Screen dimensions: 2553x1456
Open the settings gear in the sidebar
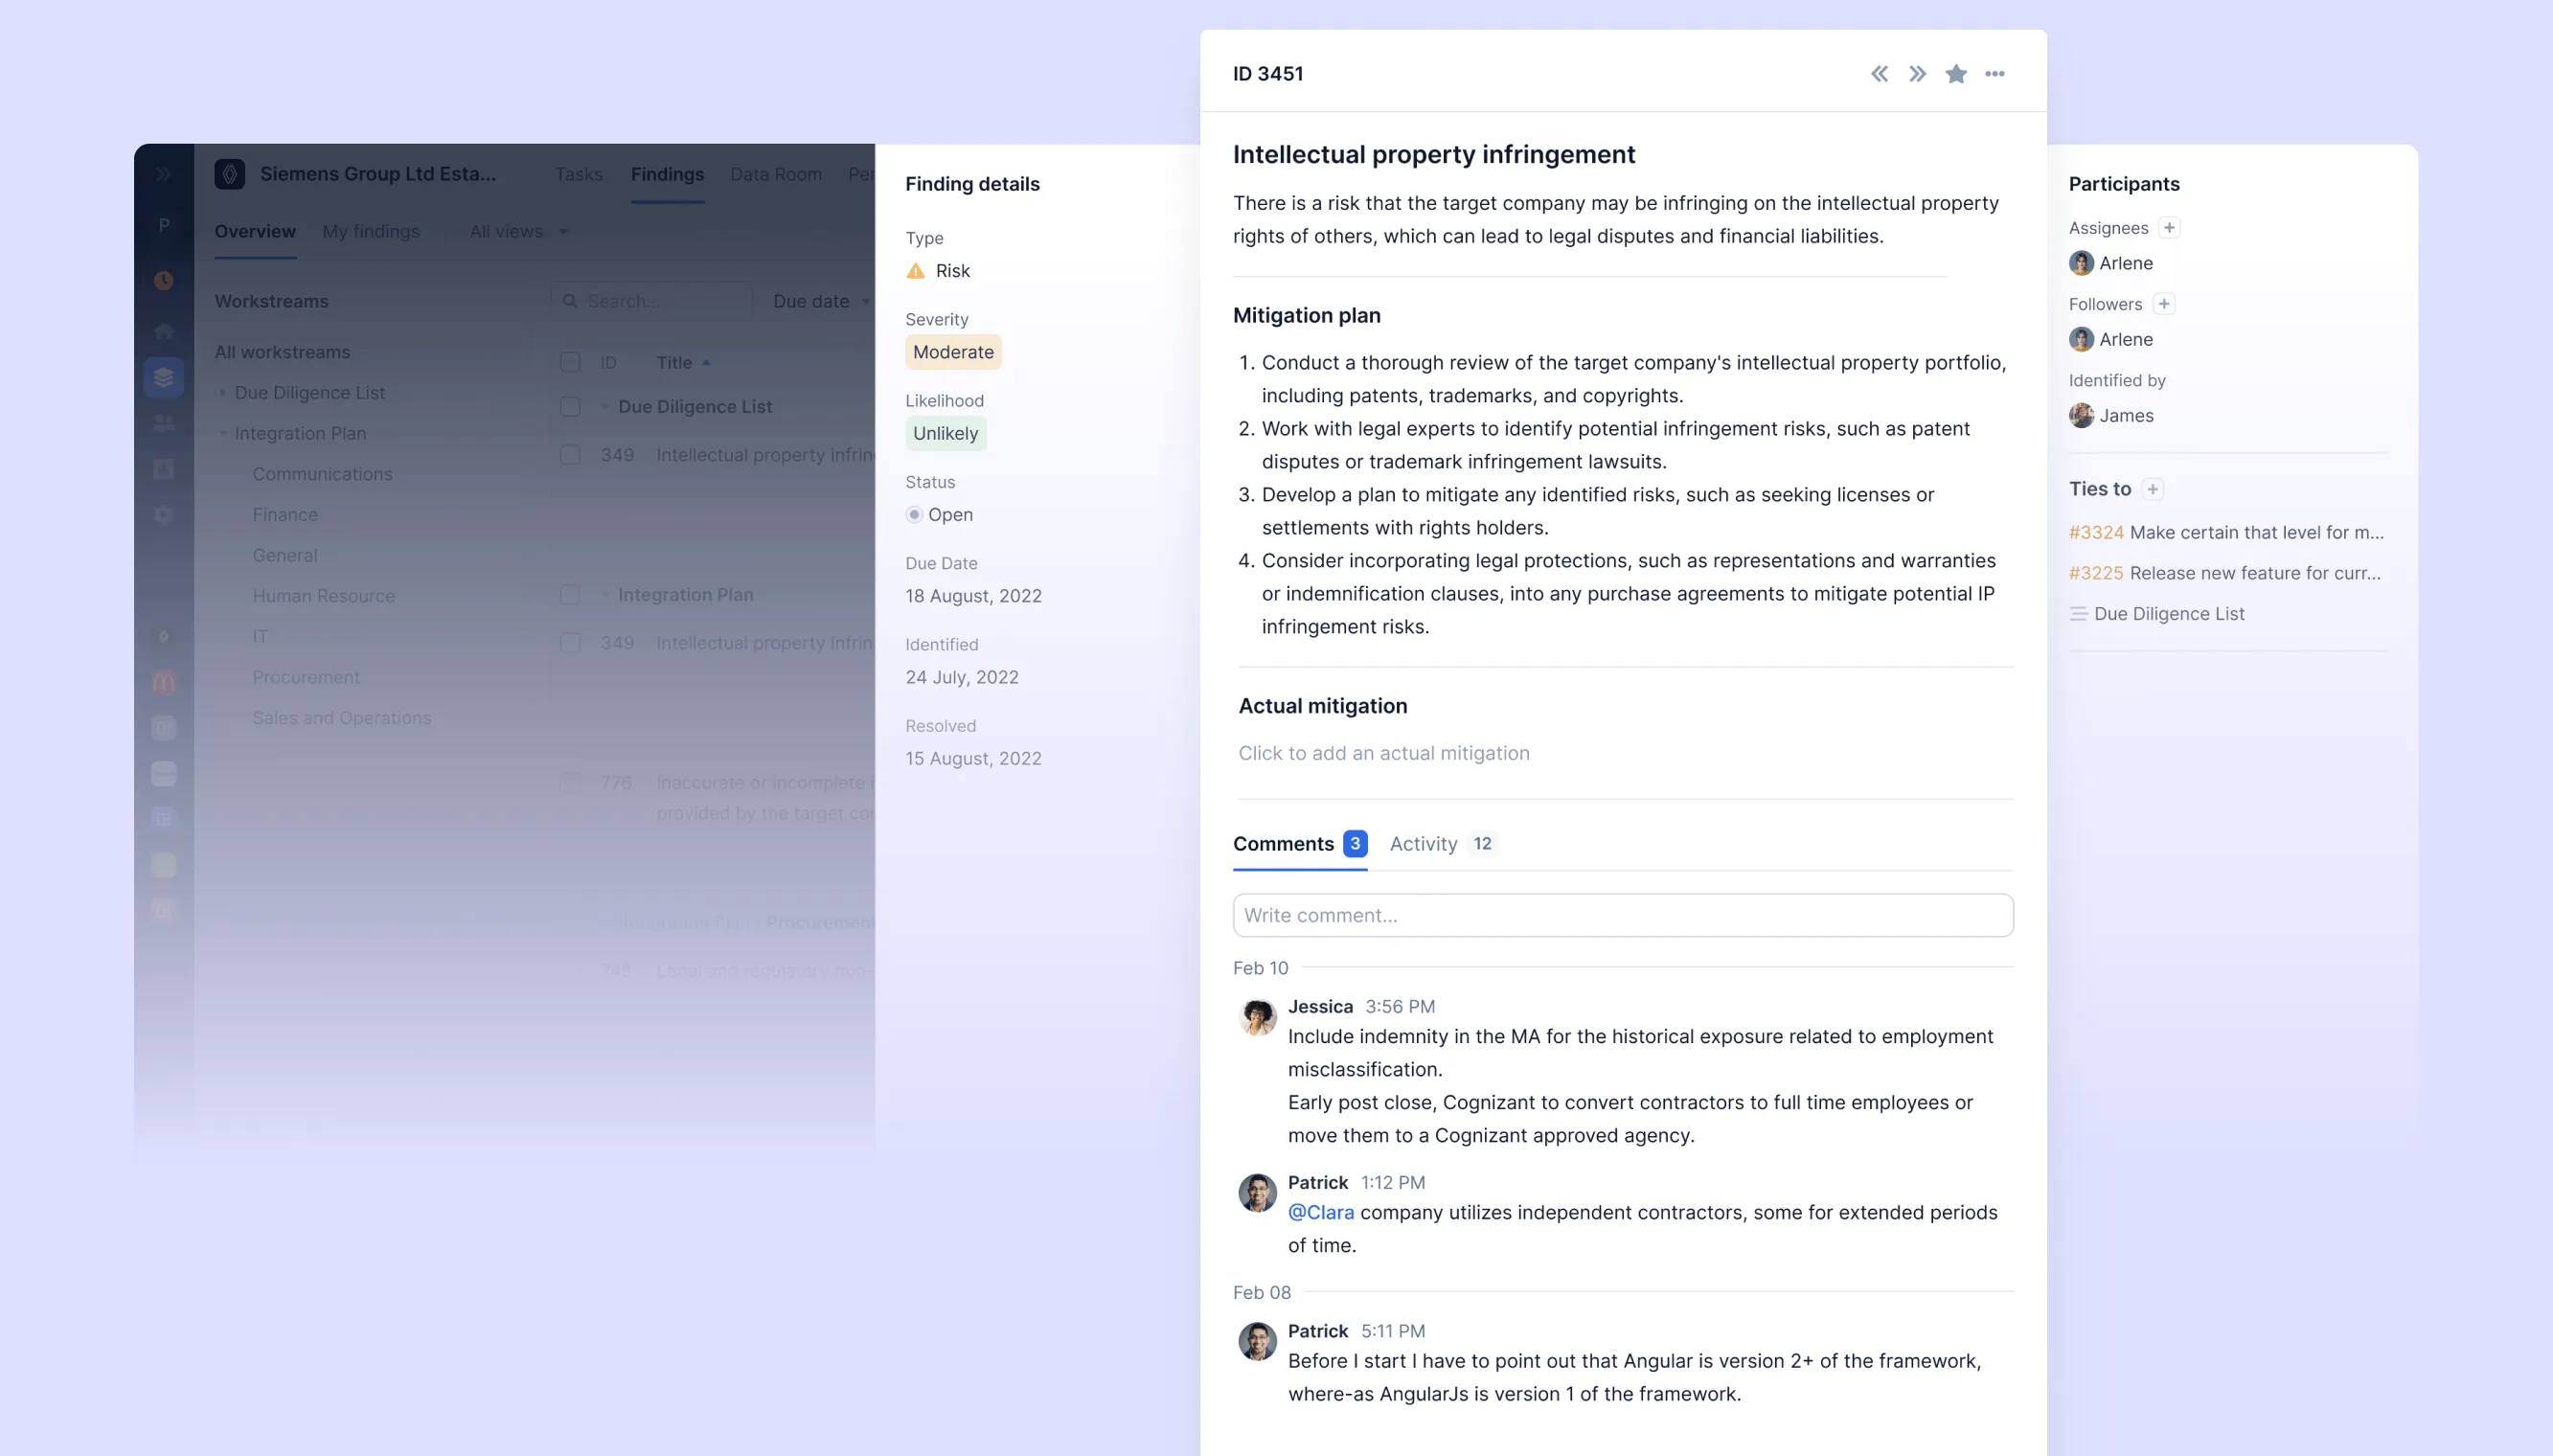(164, 515)
